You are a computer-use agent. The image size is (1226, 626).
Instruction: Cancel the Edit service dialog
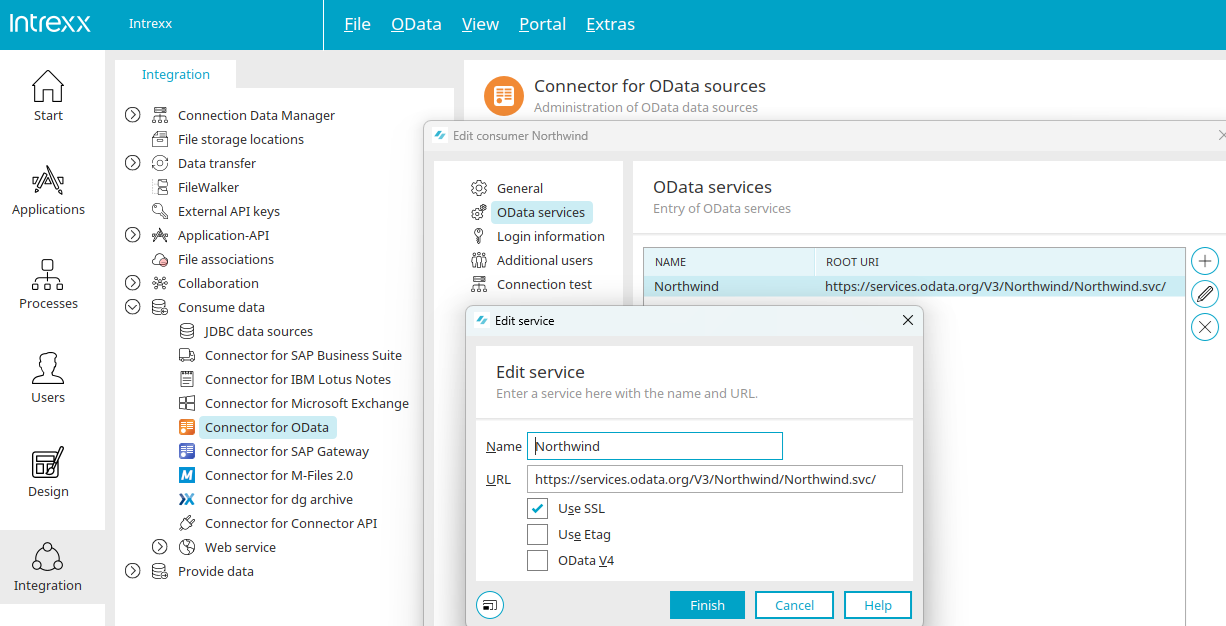coord(794,605)
